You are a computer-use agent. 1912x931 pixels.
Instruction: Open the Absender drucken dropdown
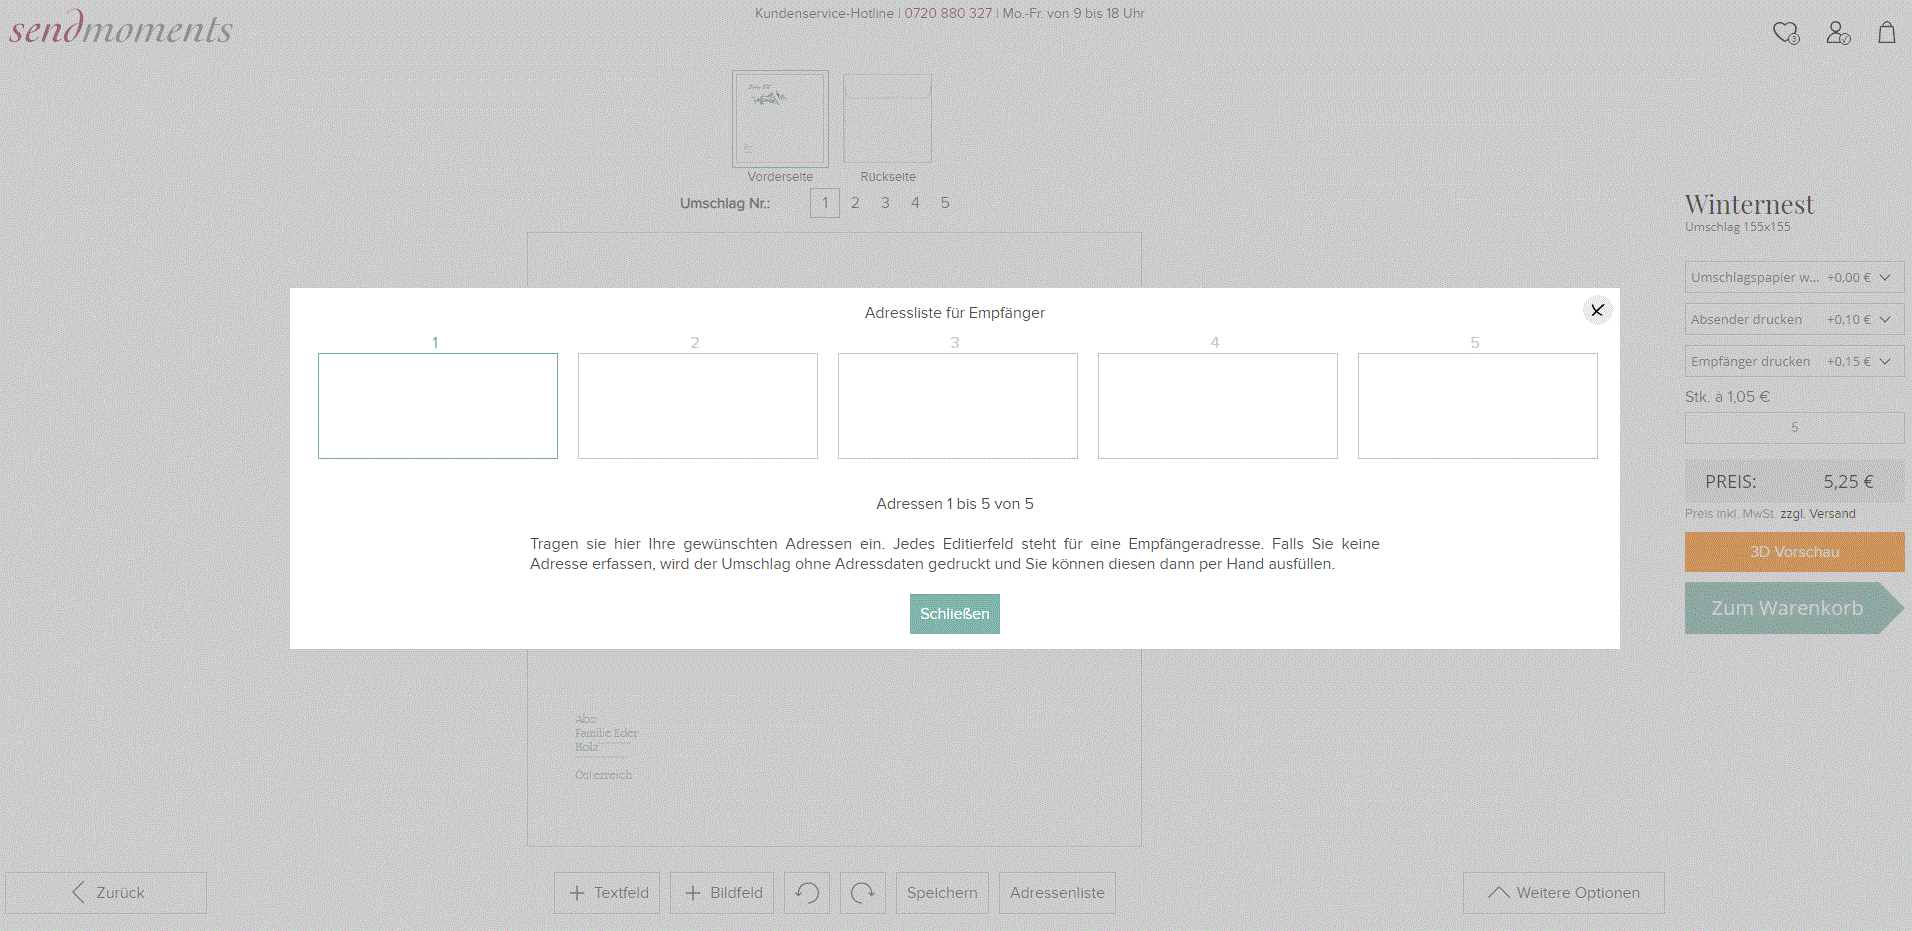(1794, 319)
